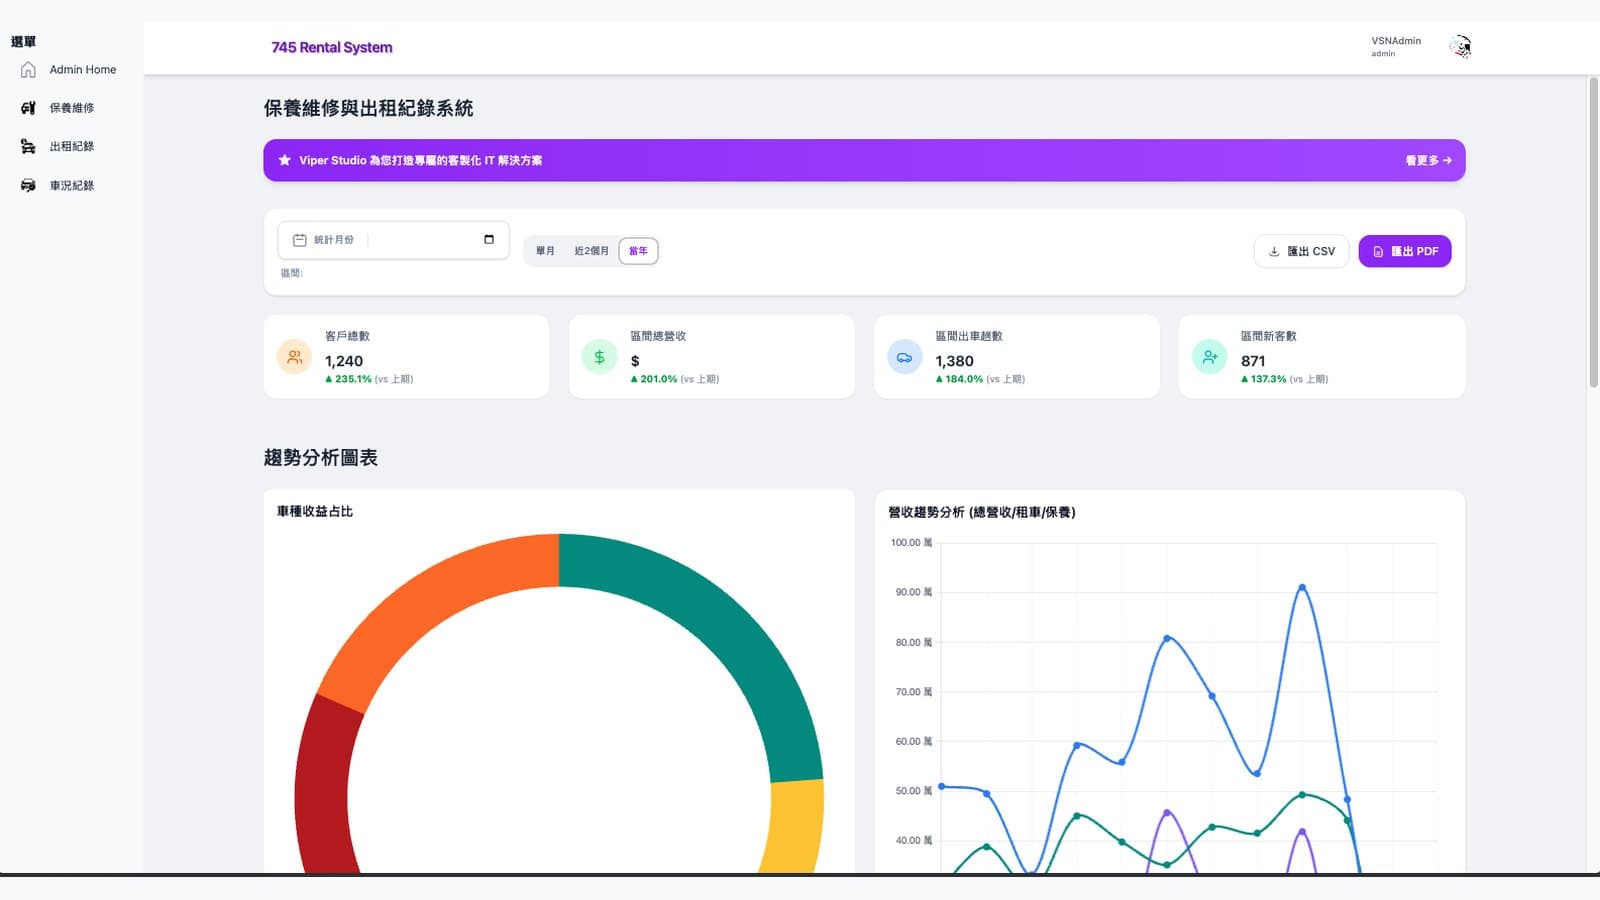
Task: Click the 871 new customers value
Action: (x=1253, y=361)
